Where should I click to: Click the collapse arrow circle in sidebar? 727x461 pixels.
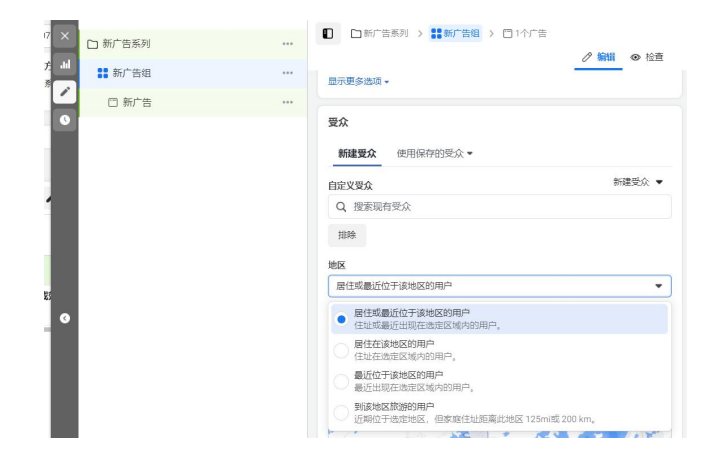(64, 318)
